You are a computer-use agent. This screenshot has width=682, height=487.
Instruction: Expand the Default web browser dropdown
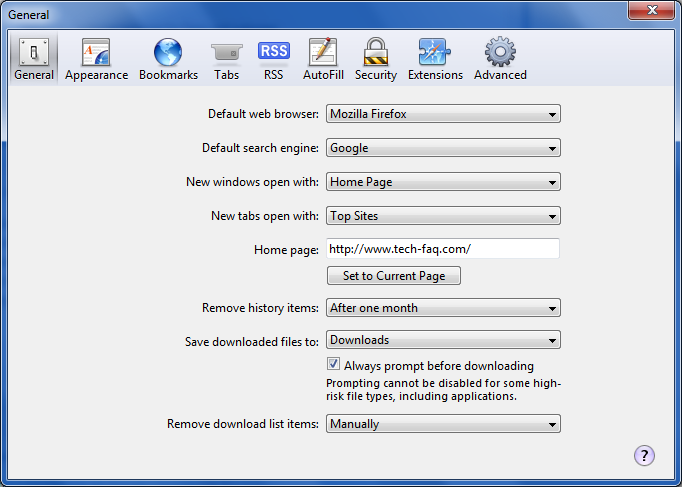pyautogui.click(x=443, y=114)
